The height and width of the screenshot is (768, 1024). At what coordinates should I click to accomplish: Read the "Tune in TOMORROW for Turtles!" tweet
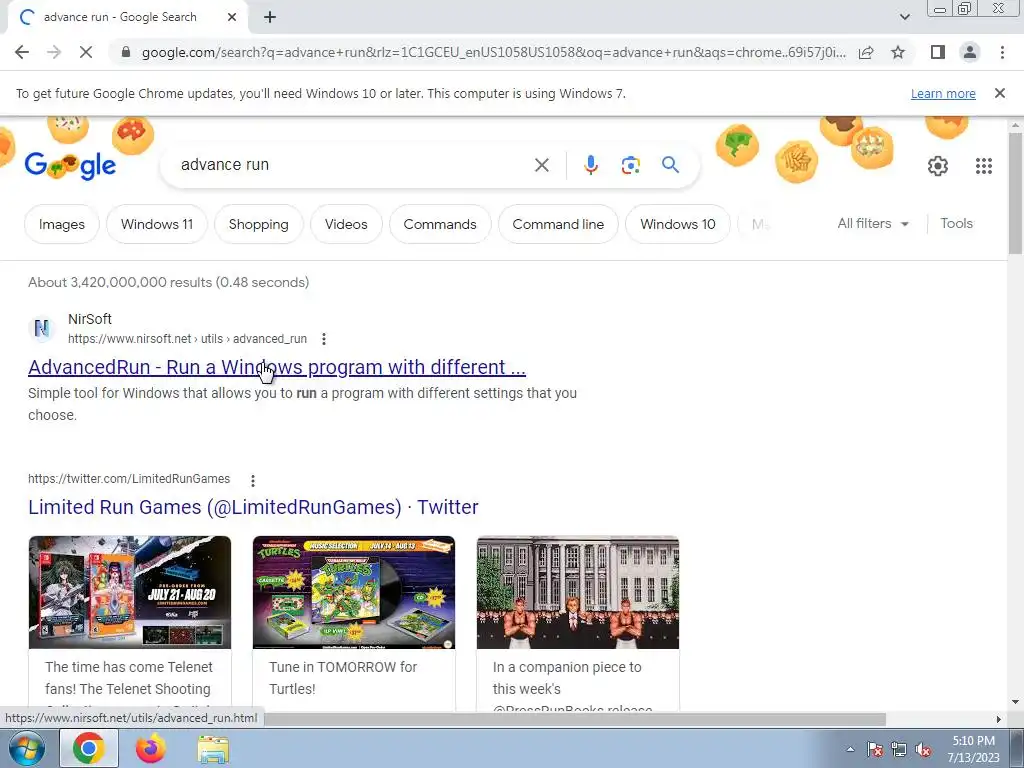[x=343, y=678]
